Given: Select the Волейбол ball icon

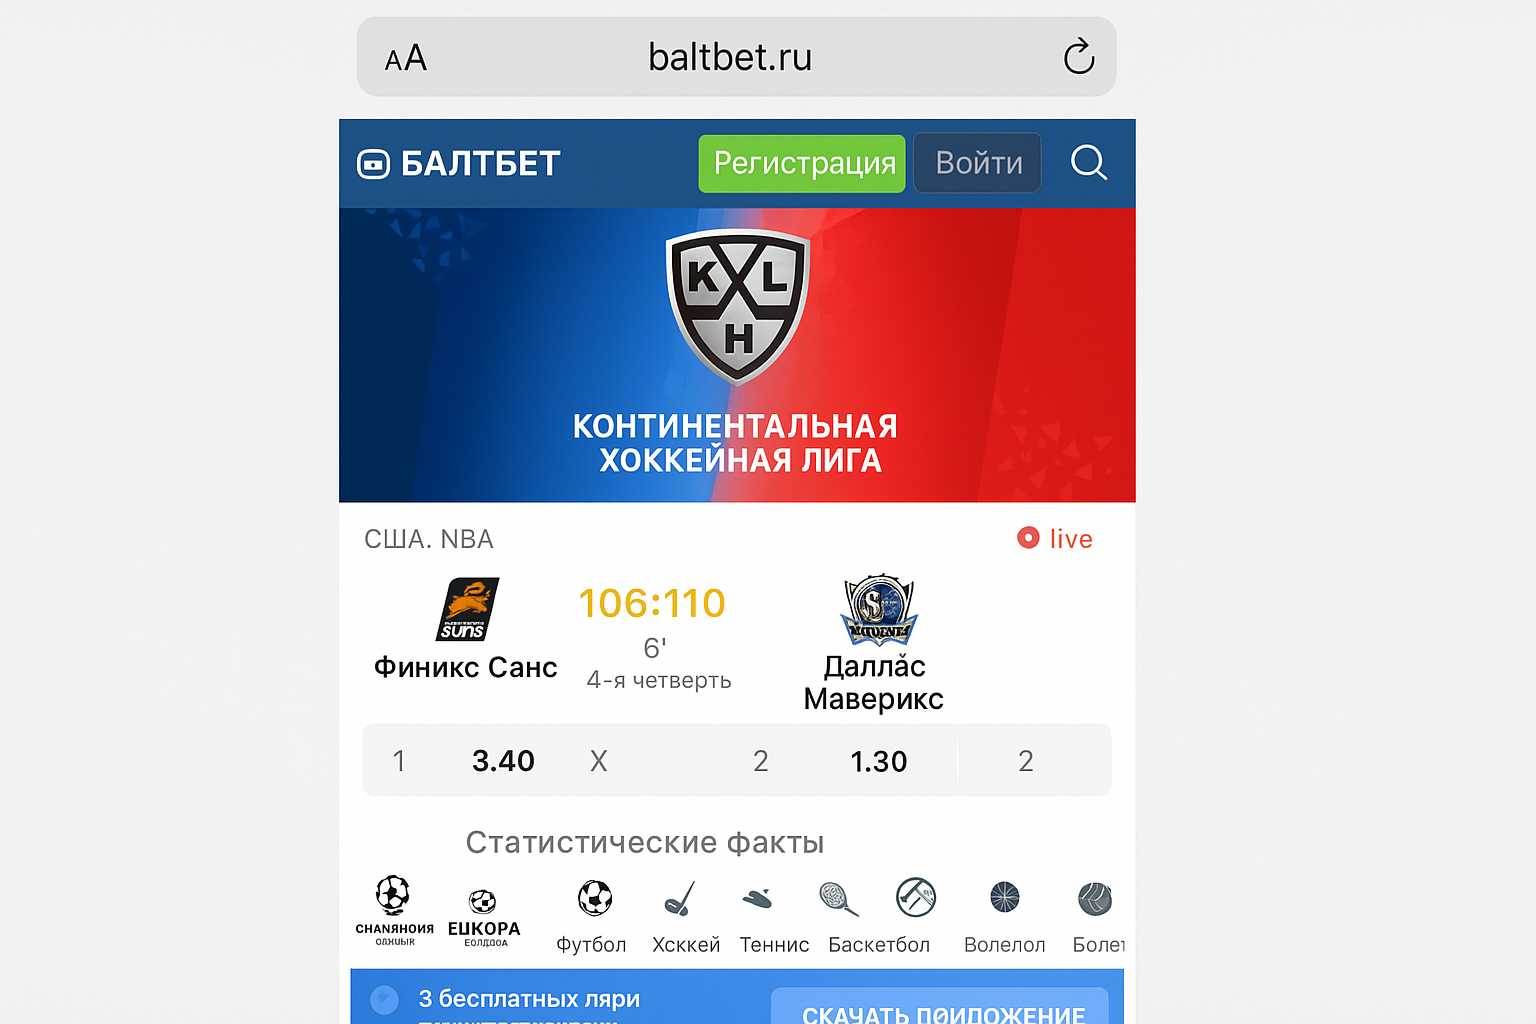Looking at the screenshot, I should [1004, 897].
